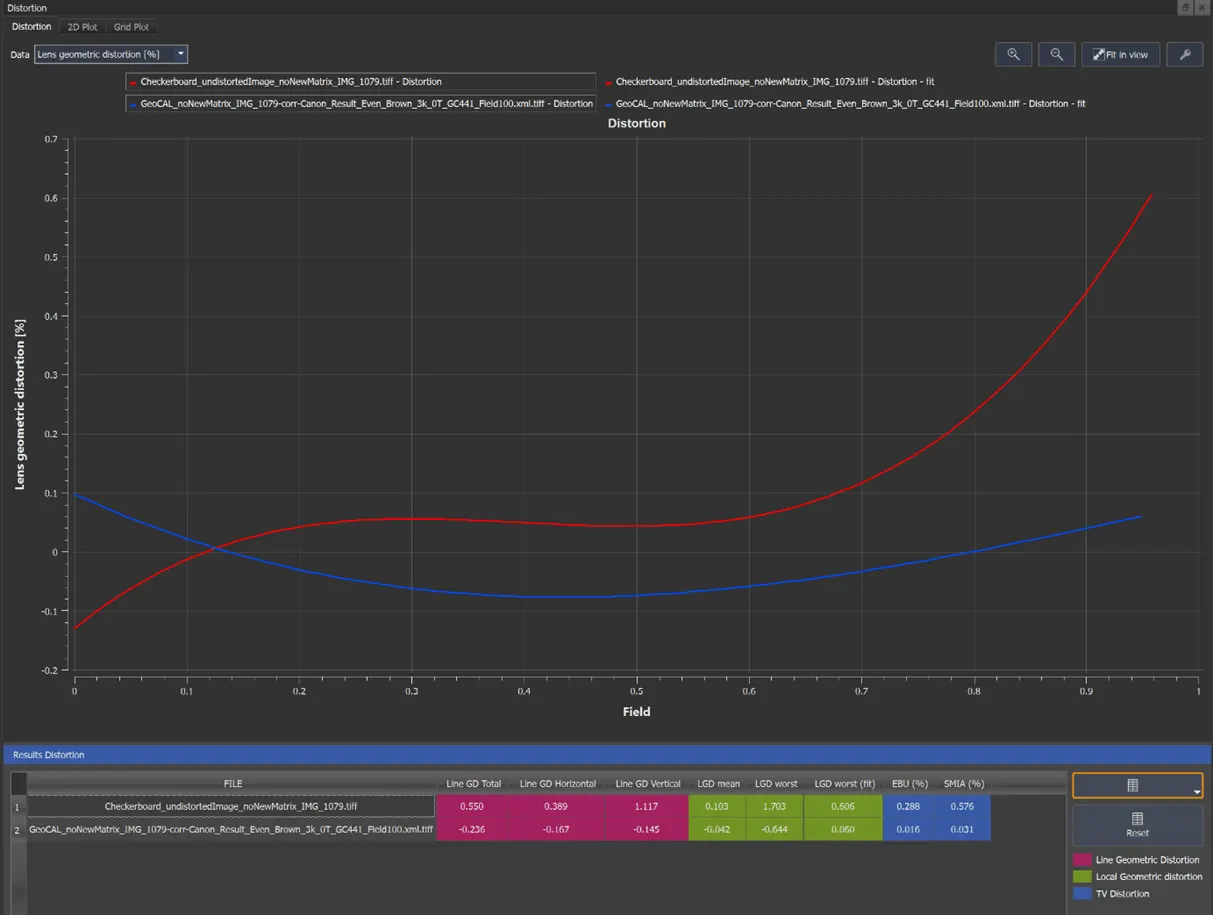This screenshot has width=1213, height=915.
Task: Click the zoom out magnifier icon
Action: coord(1056,55)
